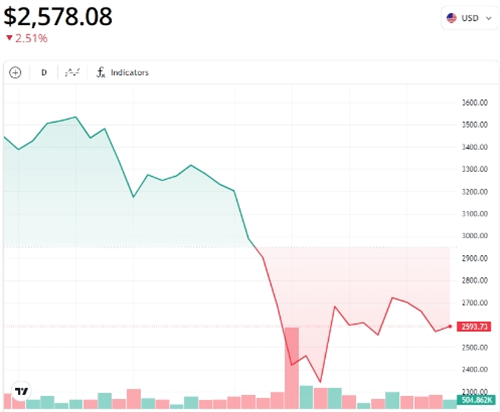Change the chart style via line icon
The width and height of the screenshot is (500, 412).
pyautogui.click(x=72, y=72)
